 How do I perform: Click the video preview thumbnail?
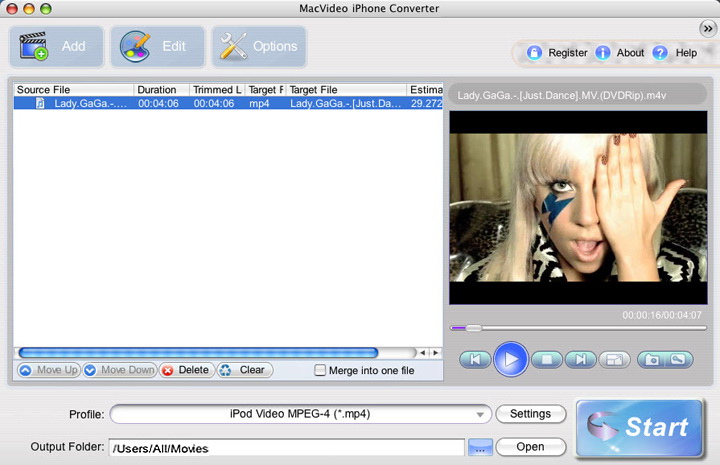click(x=578, y=207)
